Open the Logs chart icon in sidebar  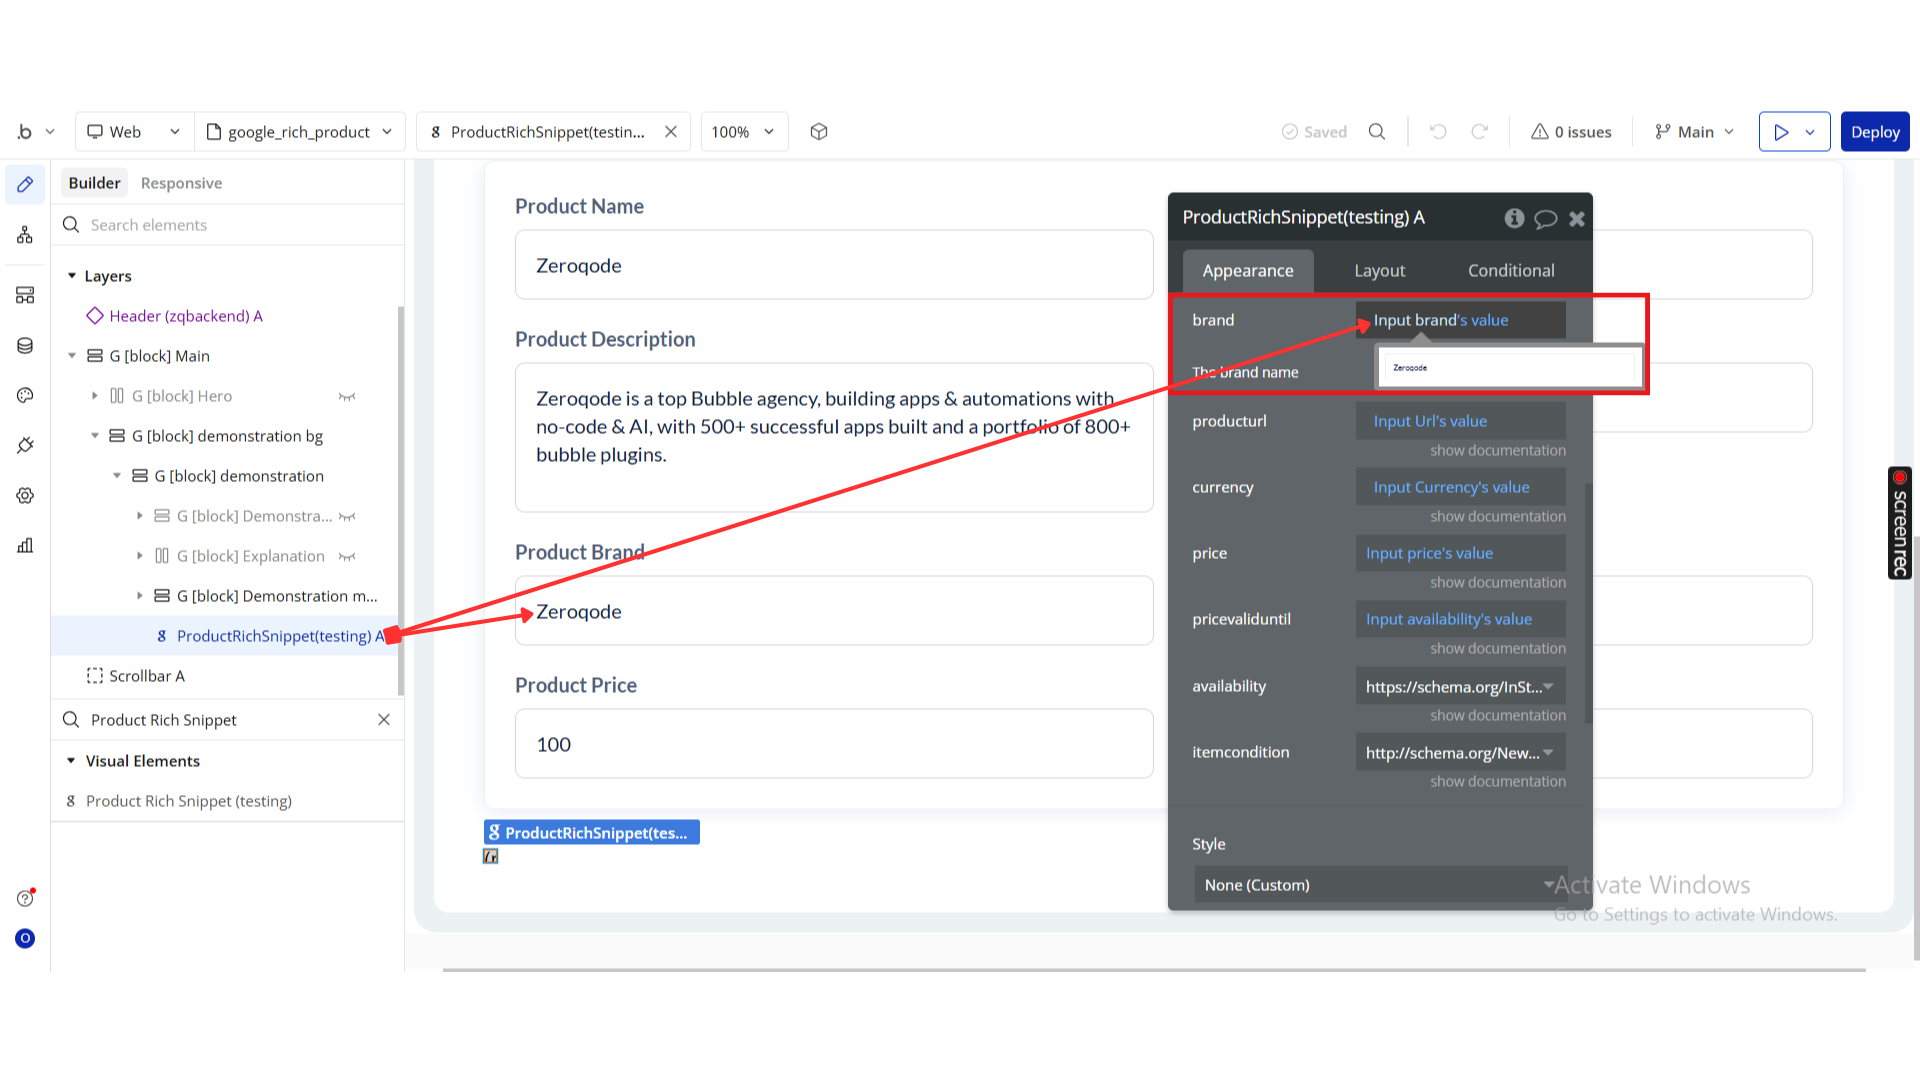pos(25,545)
